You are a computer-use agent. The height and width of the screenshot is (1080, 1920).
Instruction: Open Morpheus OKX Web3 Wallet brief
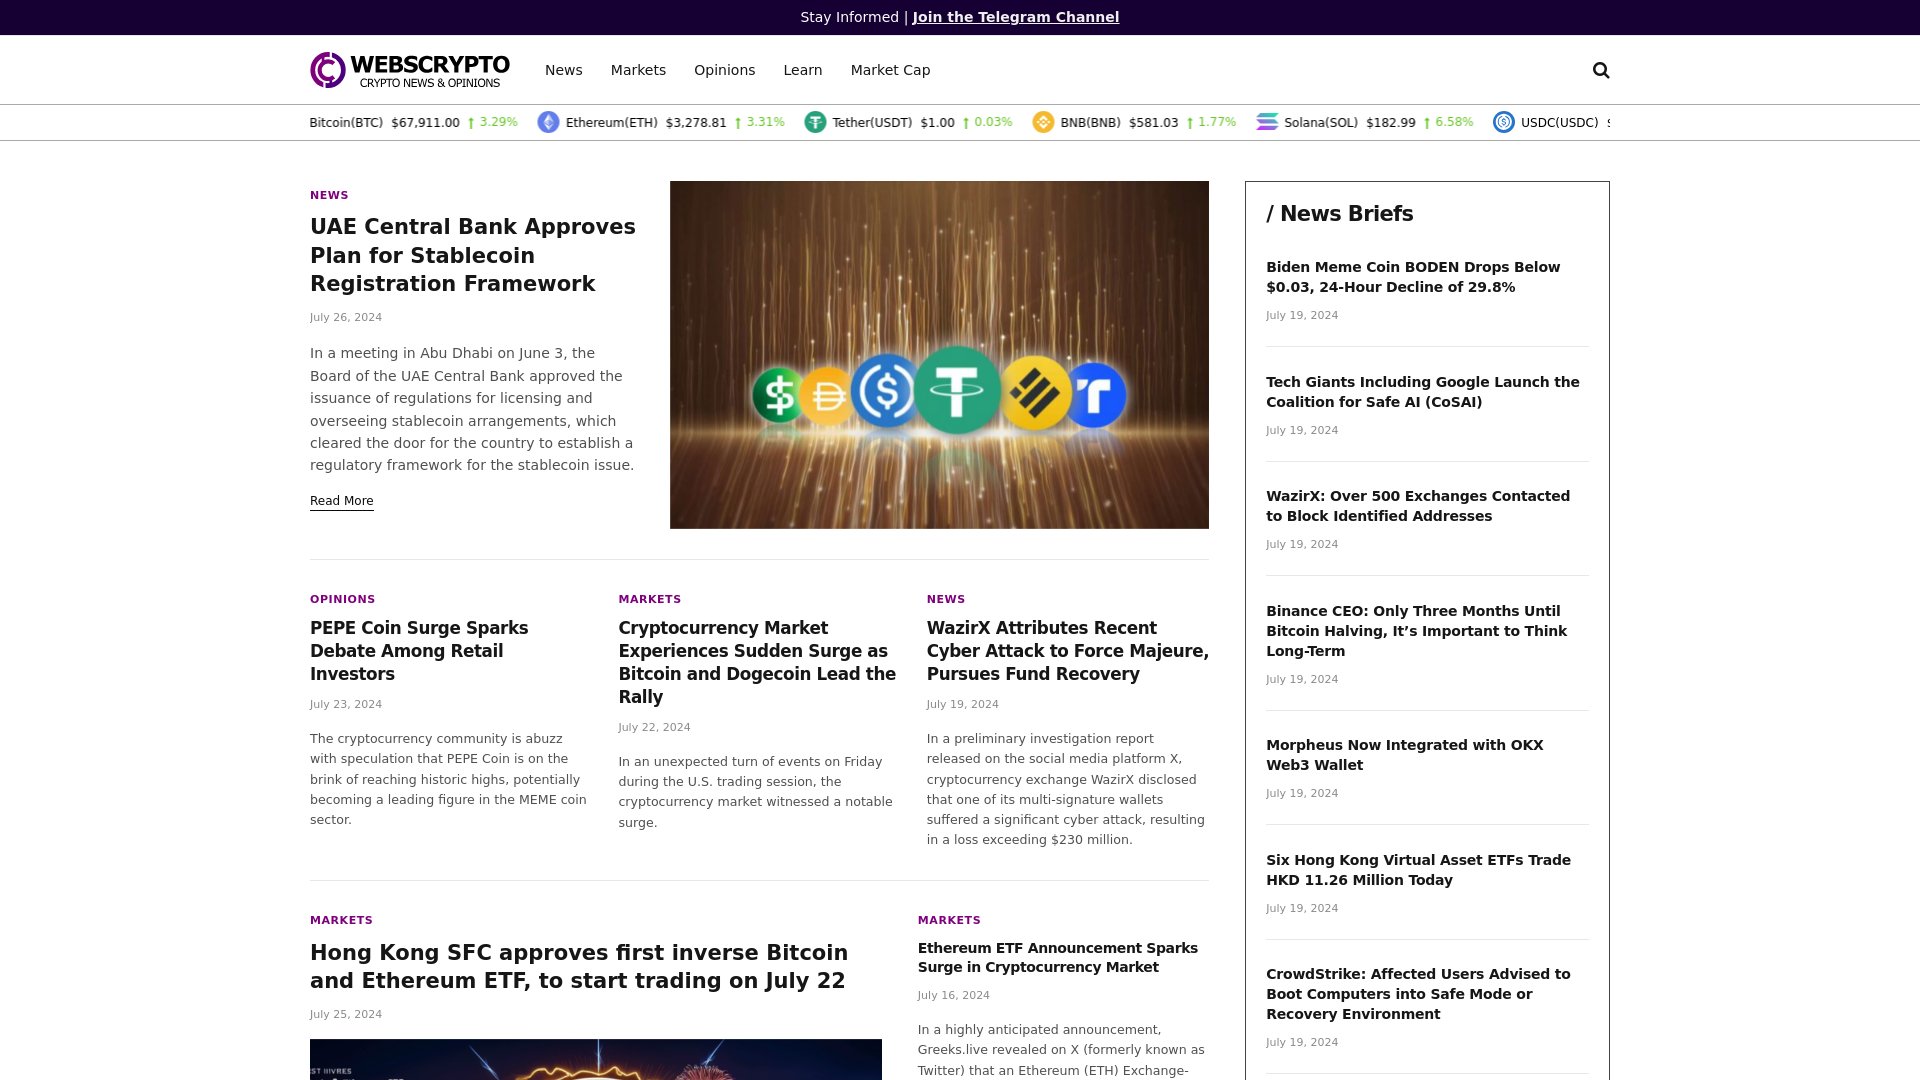click(1405, 755)
